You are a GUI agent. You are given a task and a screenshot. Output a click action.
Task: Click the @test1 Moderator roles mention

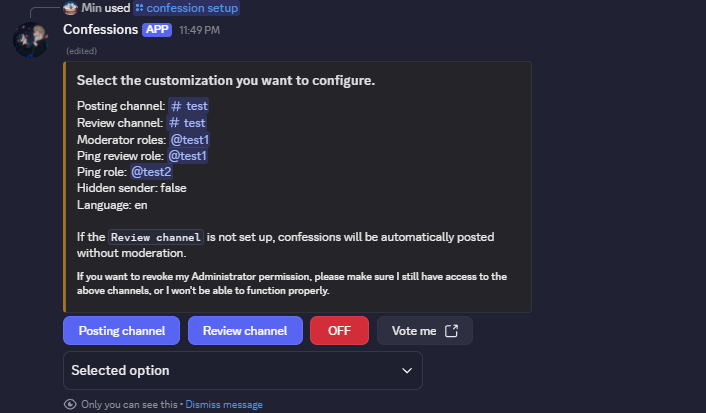click(x=190, y=140)
